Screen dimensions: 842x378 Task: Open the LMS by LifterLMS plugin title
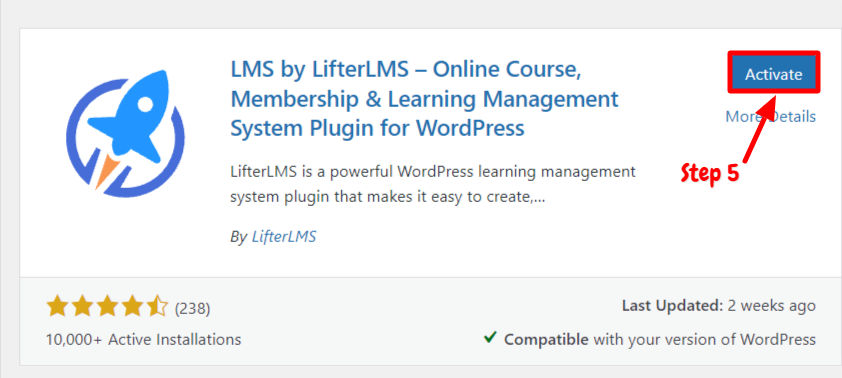coord(424,99)
